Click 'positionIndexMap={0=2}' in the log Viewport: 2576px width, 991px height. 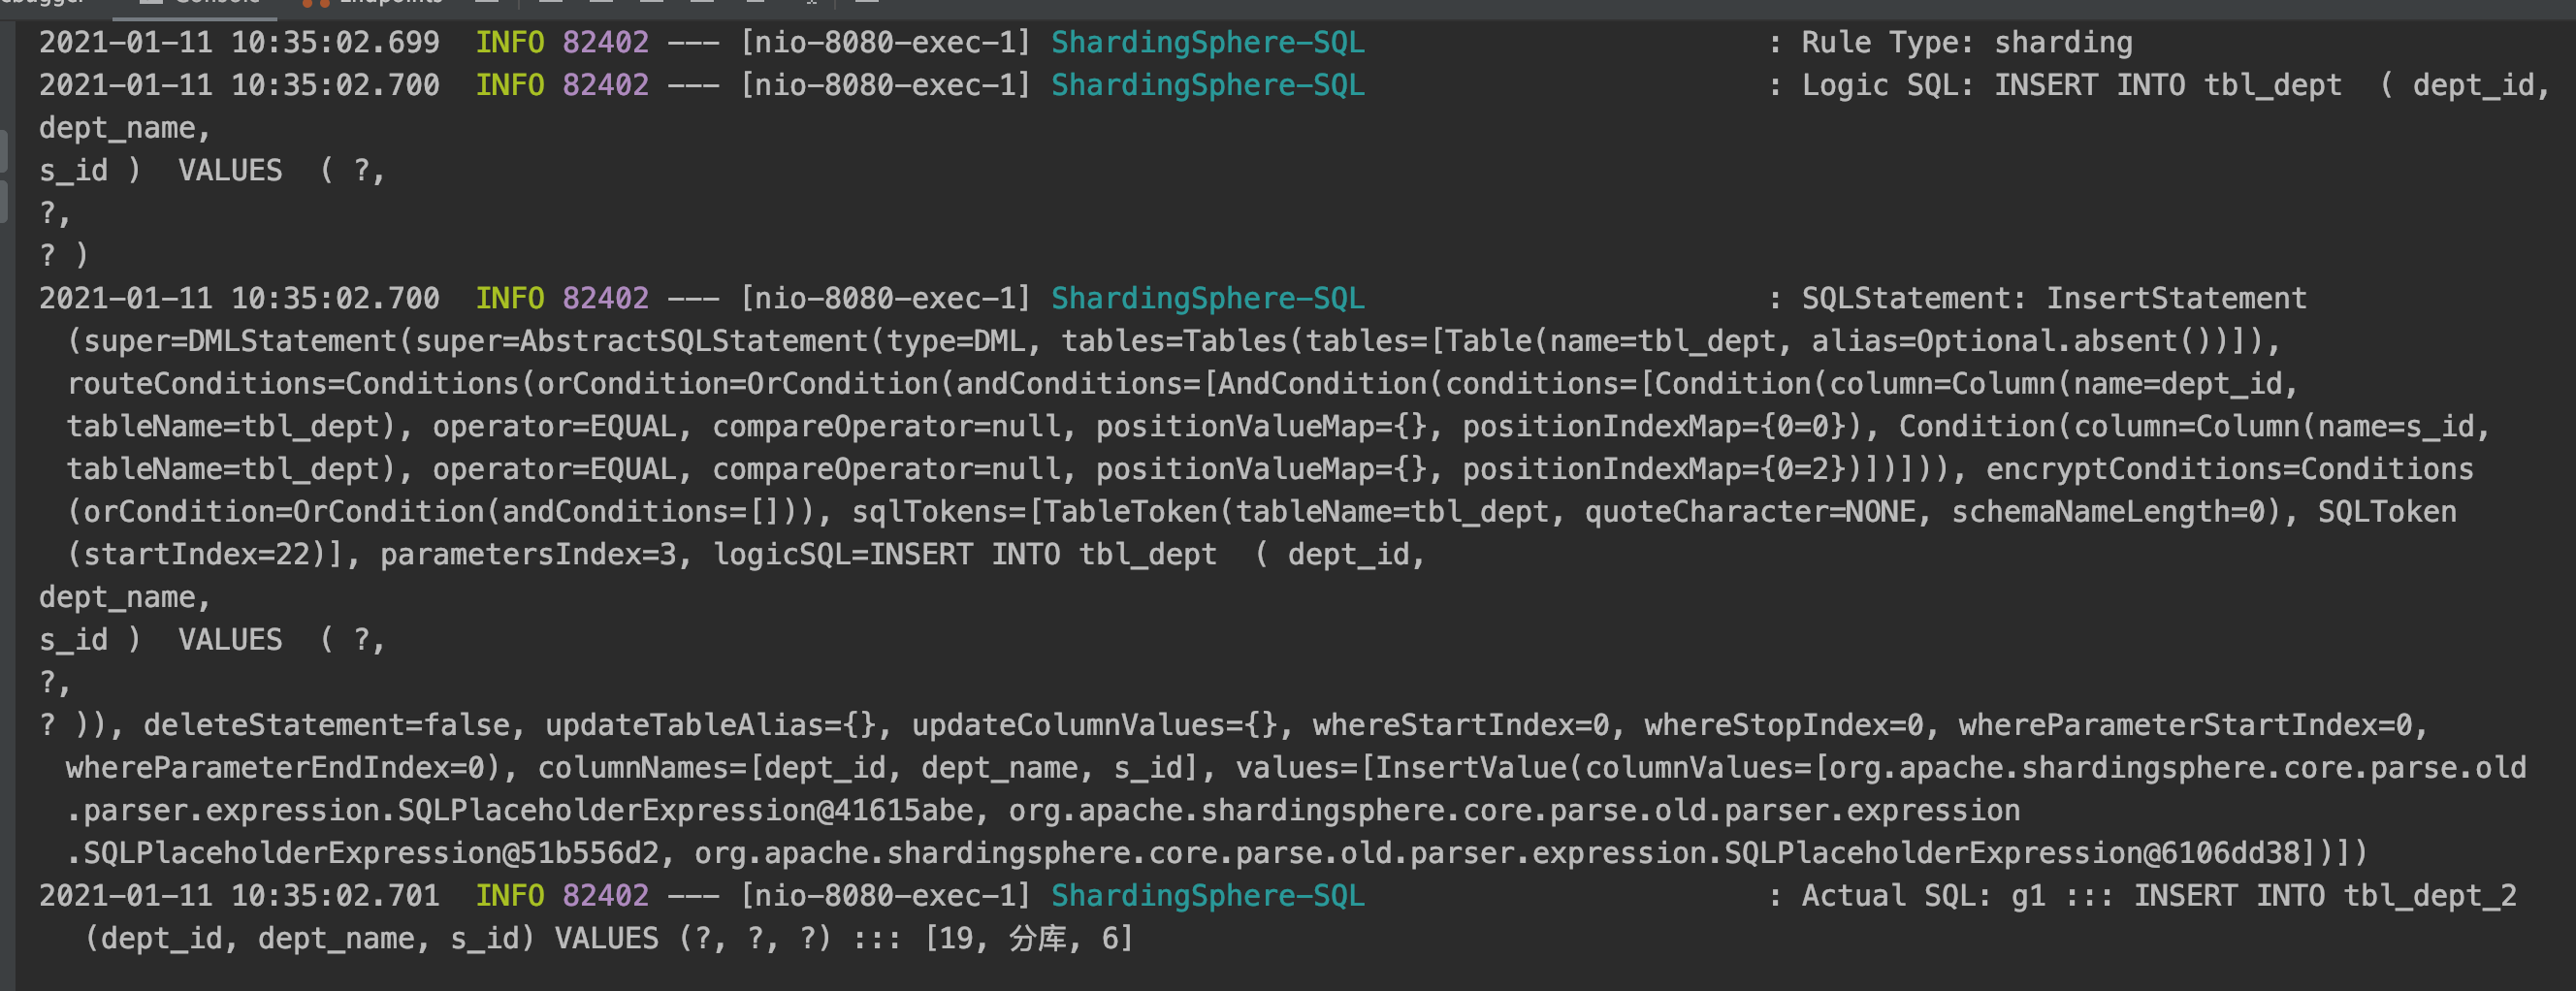[1653, 469]
